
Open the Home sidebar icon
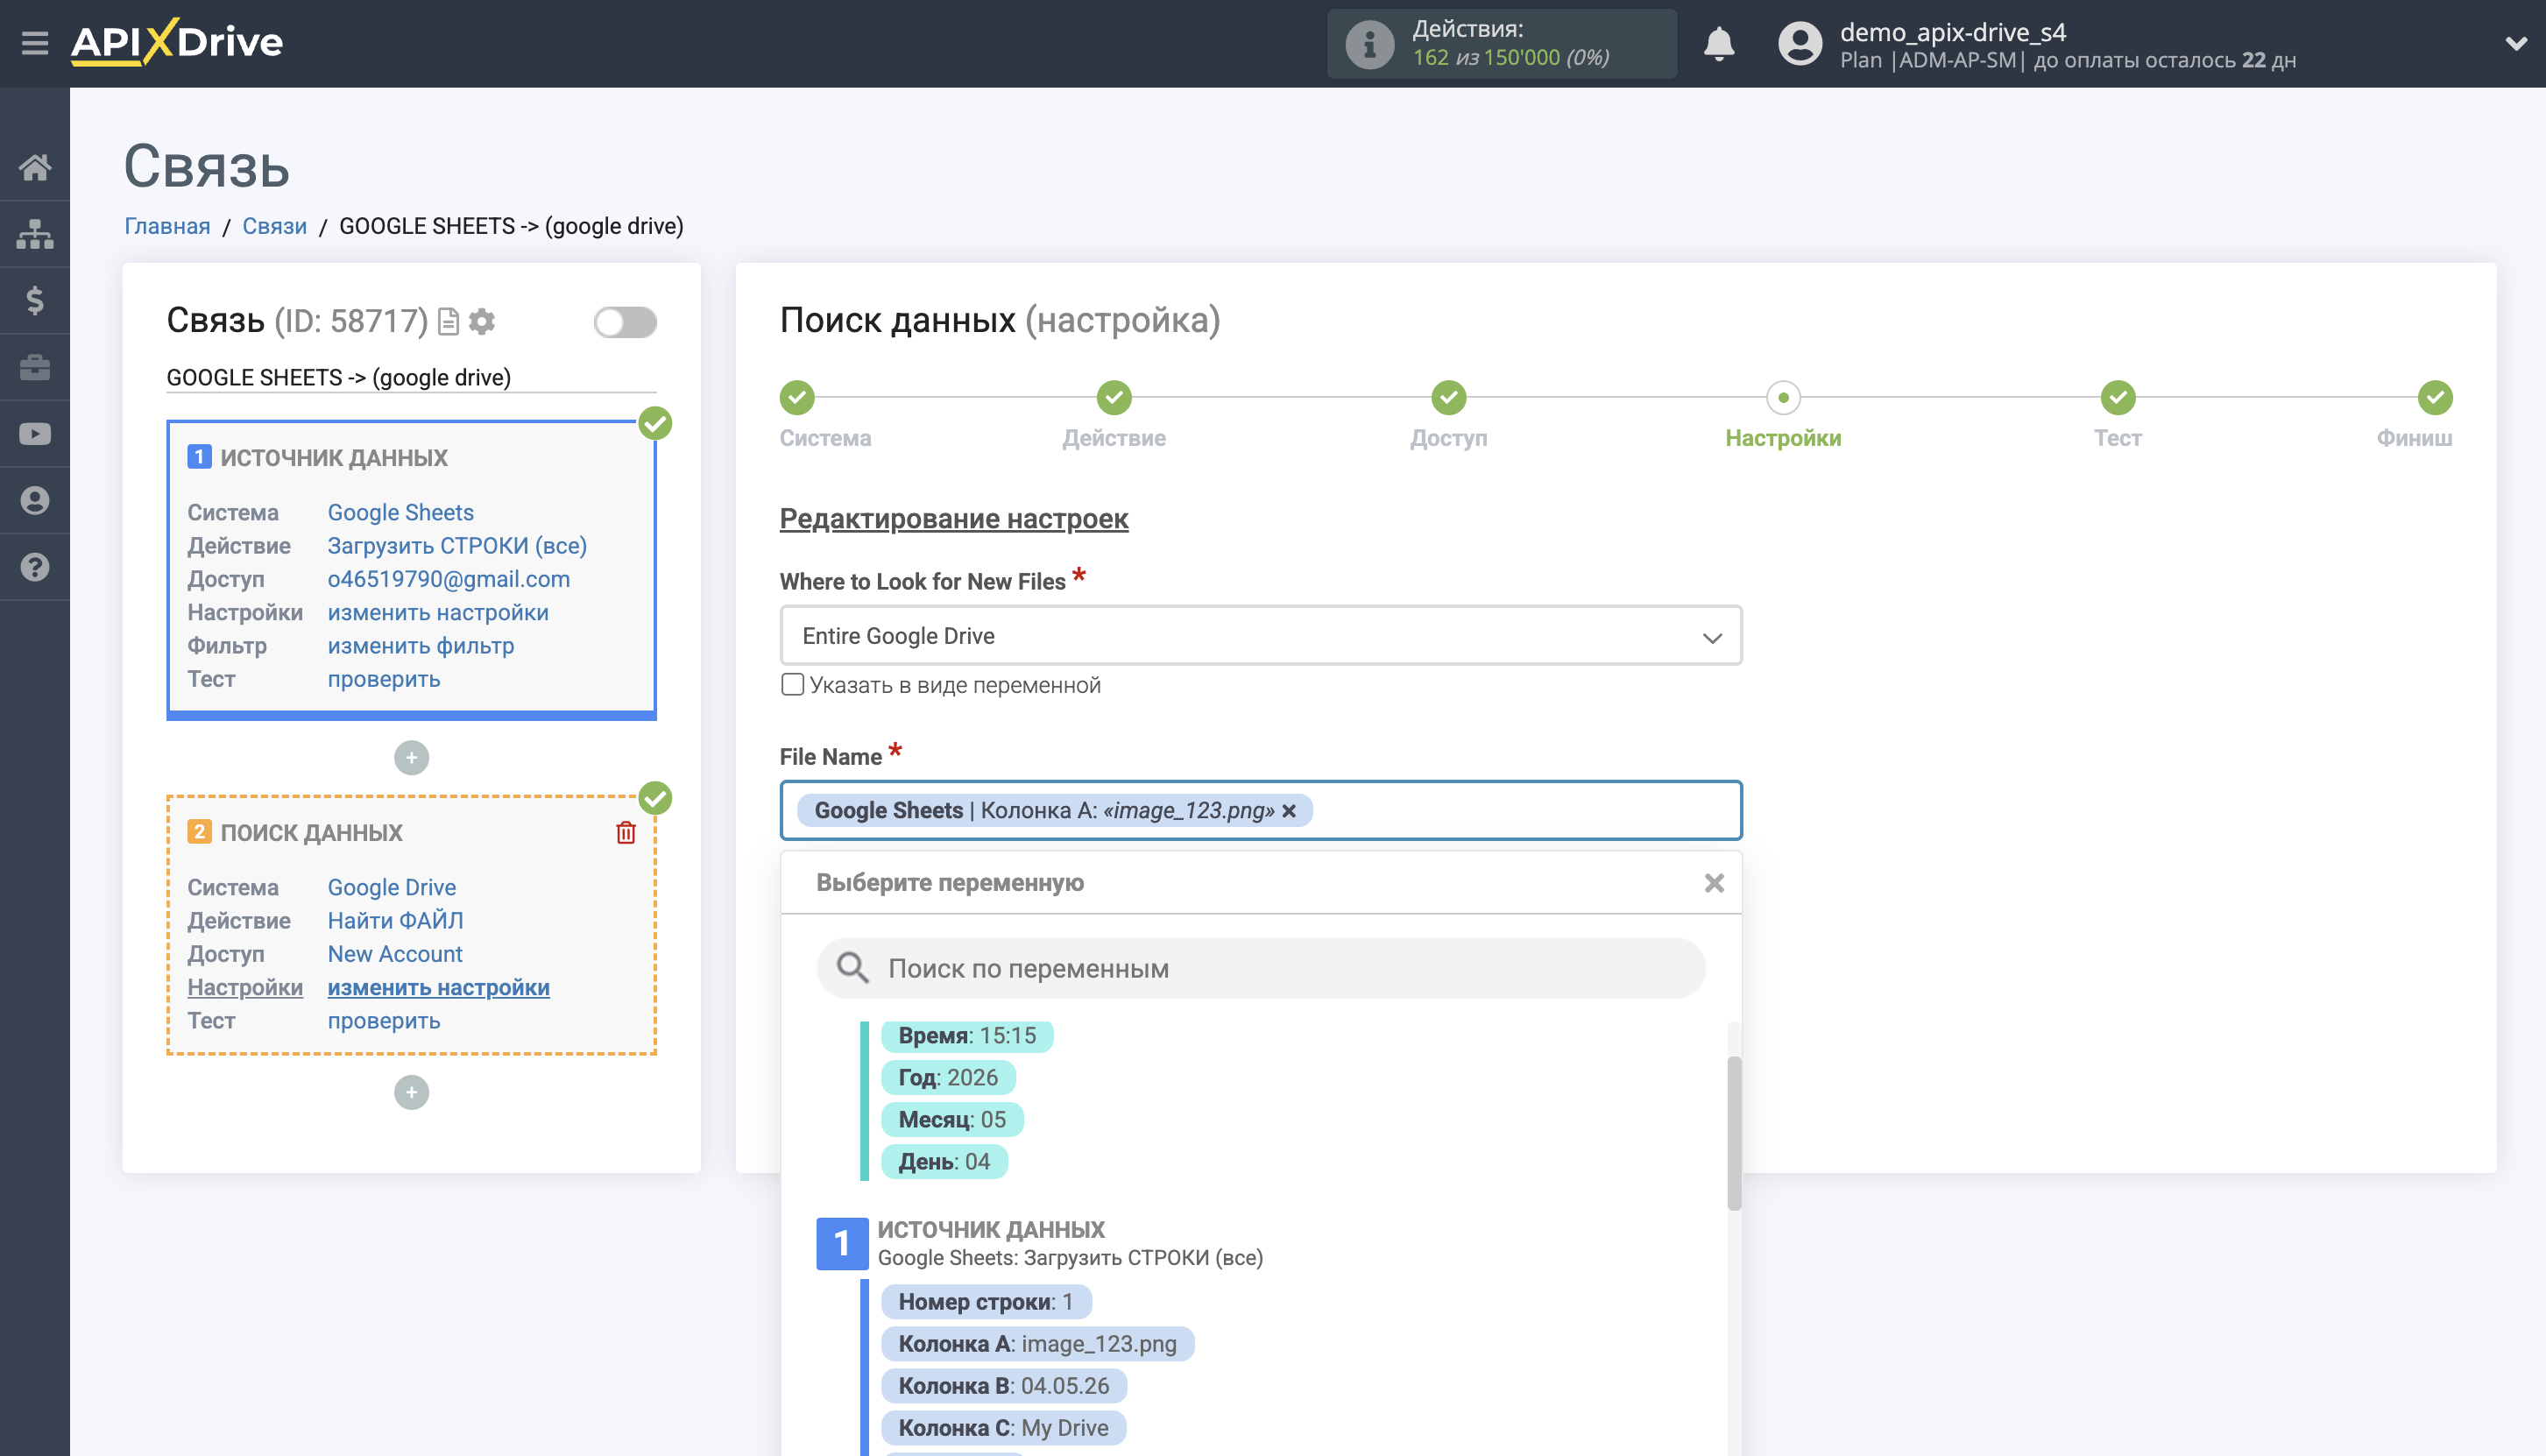35,167
